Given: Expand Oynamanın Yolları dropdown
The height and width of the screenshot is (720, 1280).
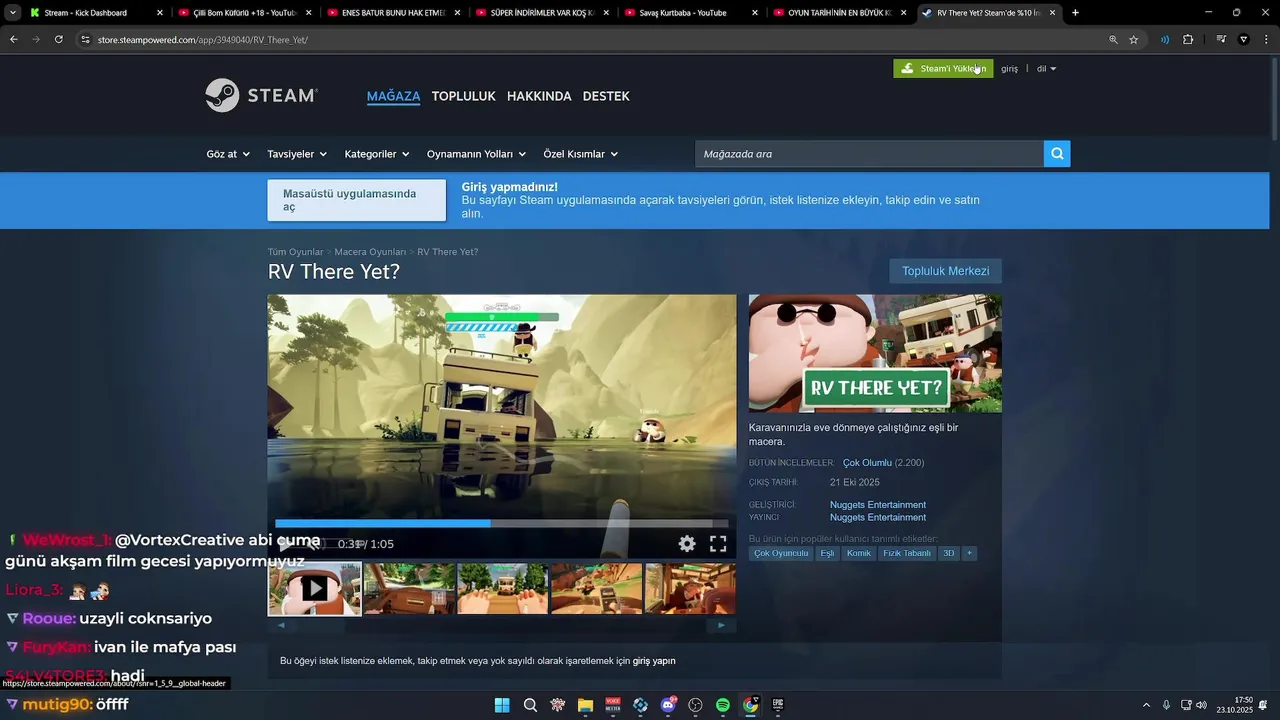Looking at the screenshot, I should [x=476, y=154].
